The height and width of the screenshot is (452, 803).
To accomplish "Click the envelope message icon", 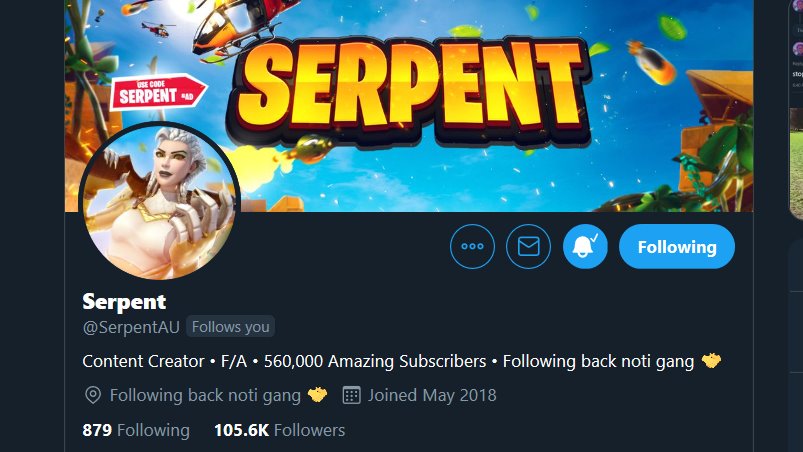I will point(528,247).
